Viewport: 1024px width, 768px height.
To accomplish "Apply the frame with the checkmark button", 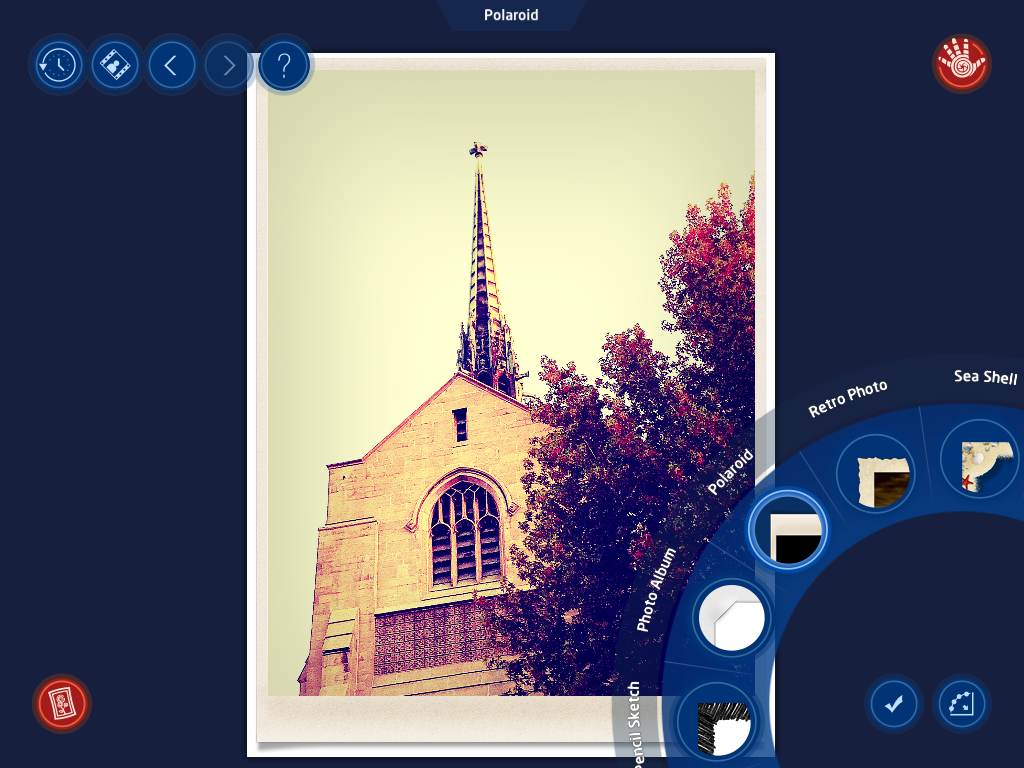I will click(x=894, y=704).
